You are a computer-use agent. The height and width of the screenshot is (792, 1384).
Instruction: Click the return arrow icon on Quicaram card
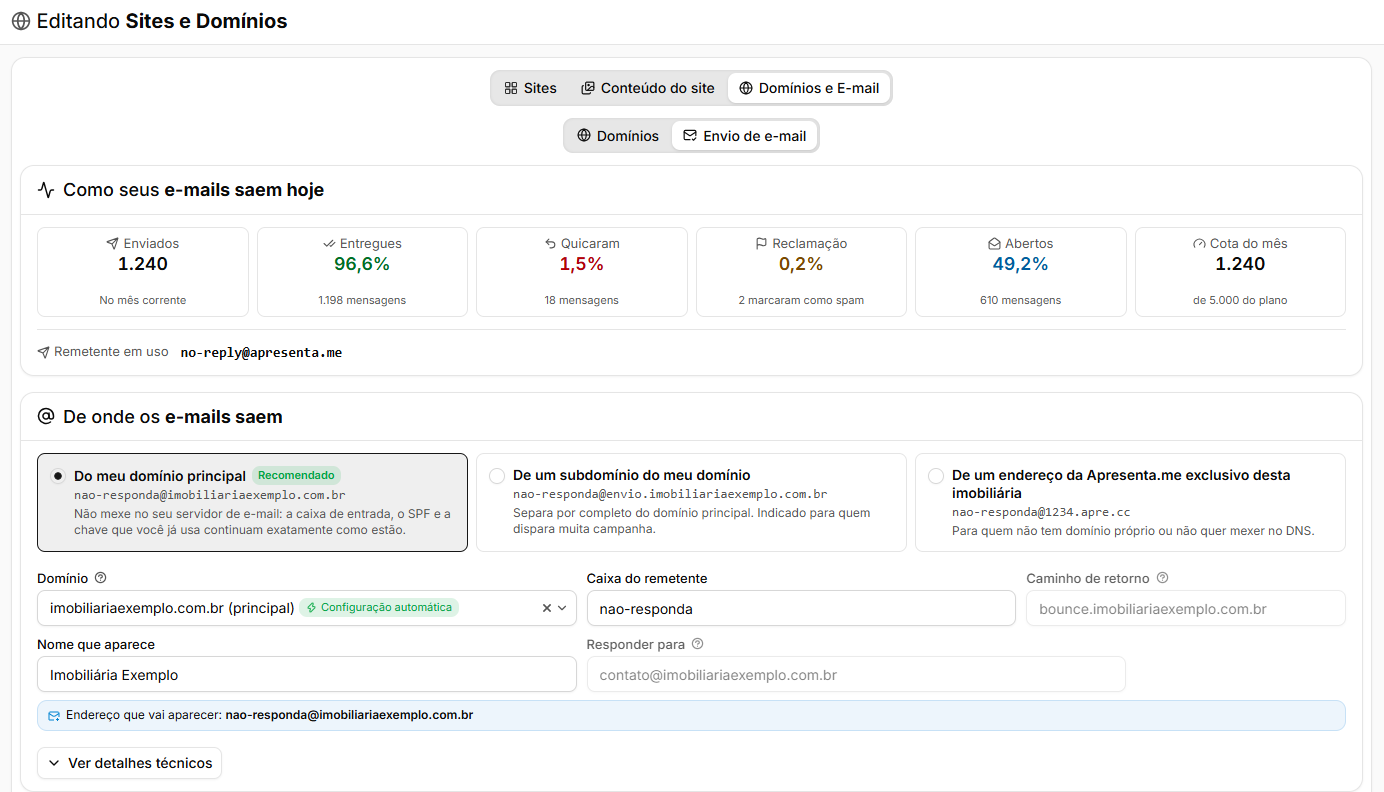point(550,243)
